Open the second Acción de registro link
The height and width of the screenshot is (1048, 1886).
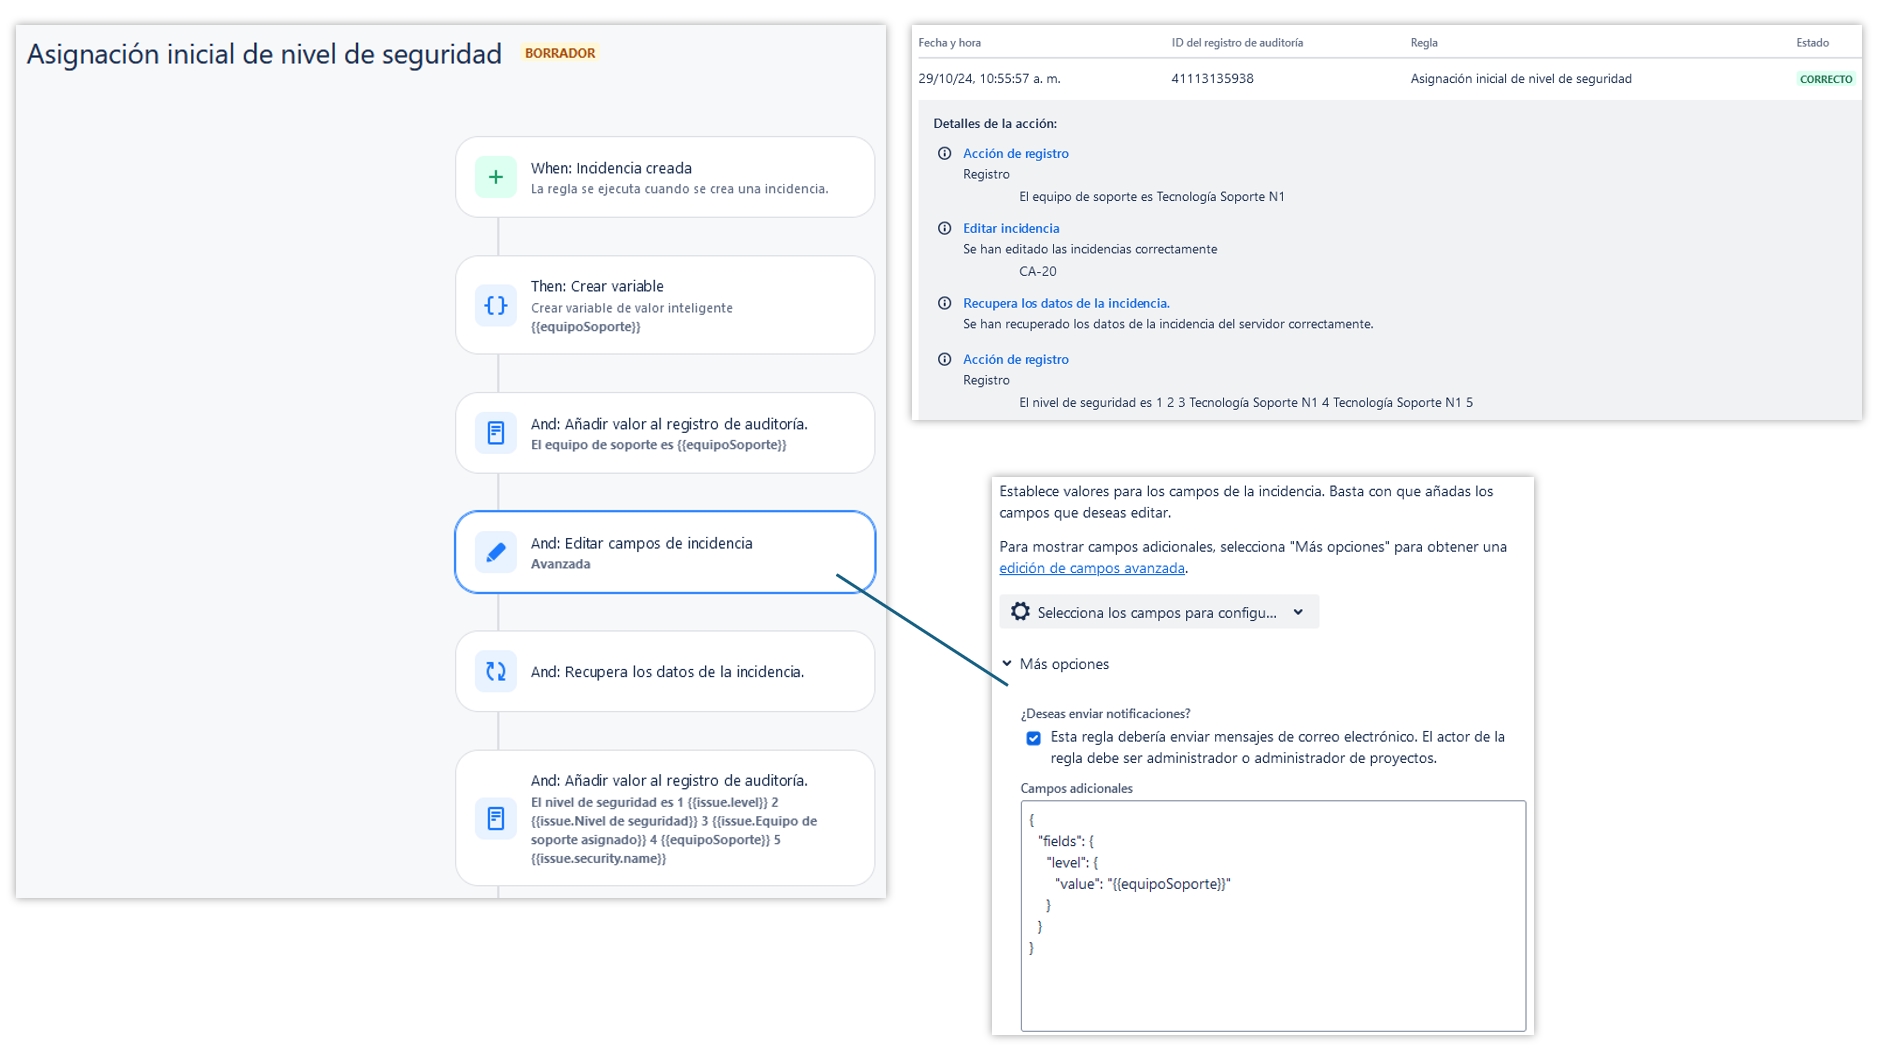(1015, 359)
